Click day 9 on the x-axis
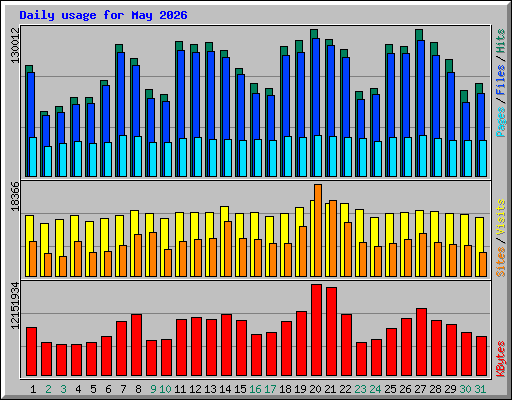The height and width of the screenshot is (400, 512). click(x=153, y=389)
